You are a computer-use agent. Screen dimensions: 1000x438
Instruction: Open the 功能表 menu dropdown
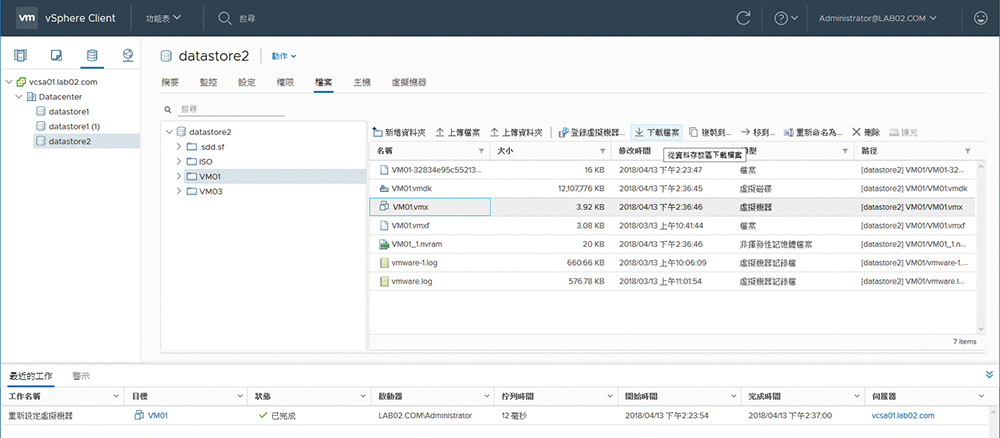pos(163,18)
